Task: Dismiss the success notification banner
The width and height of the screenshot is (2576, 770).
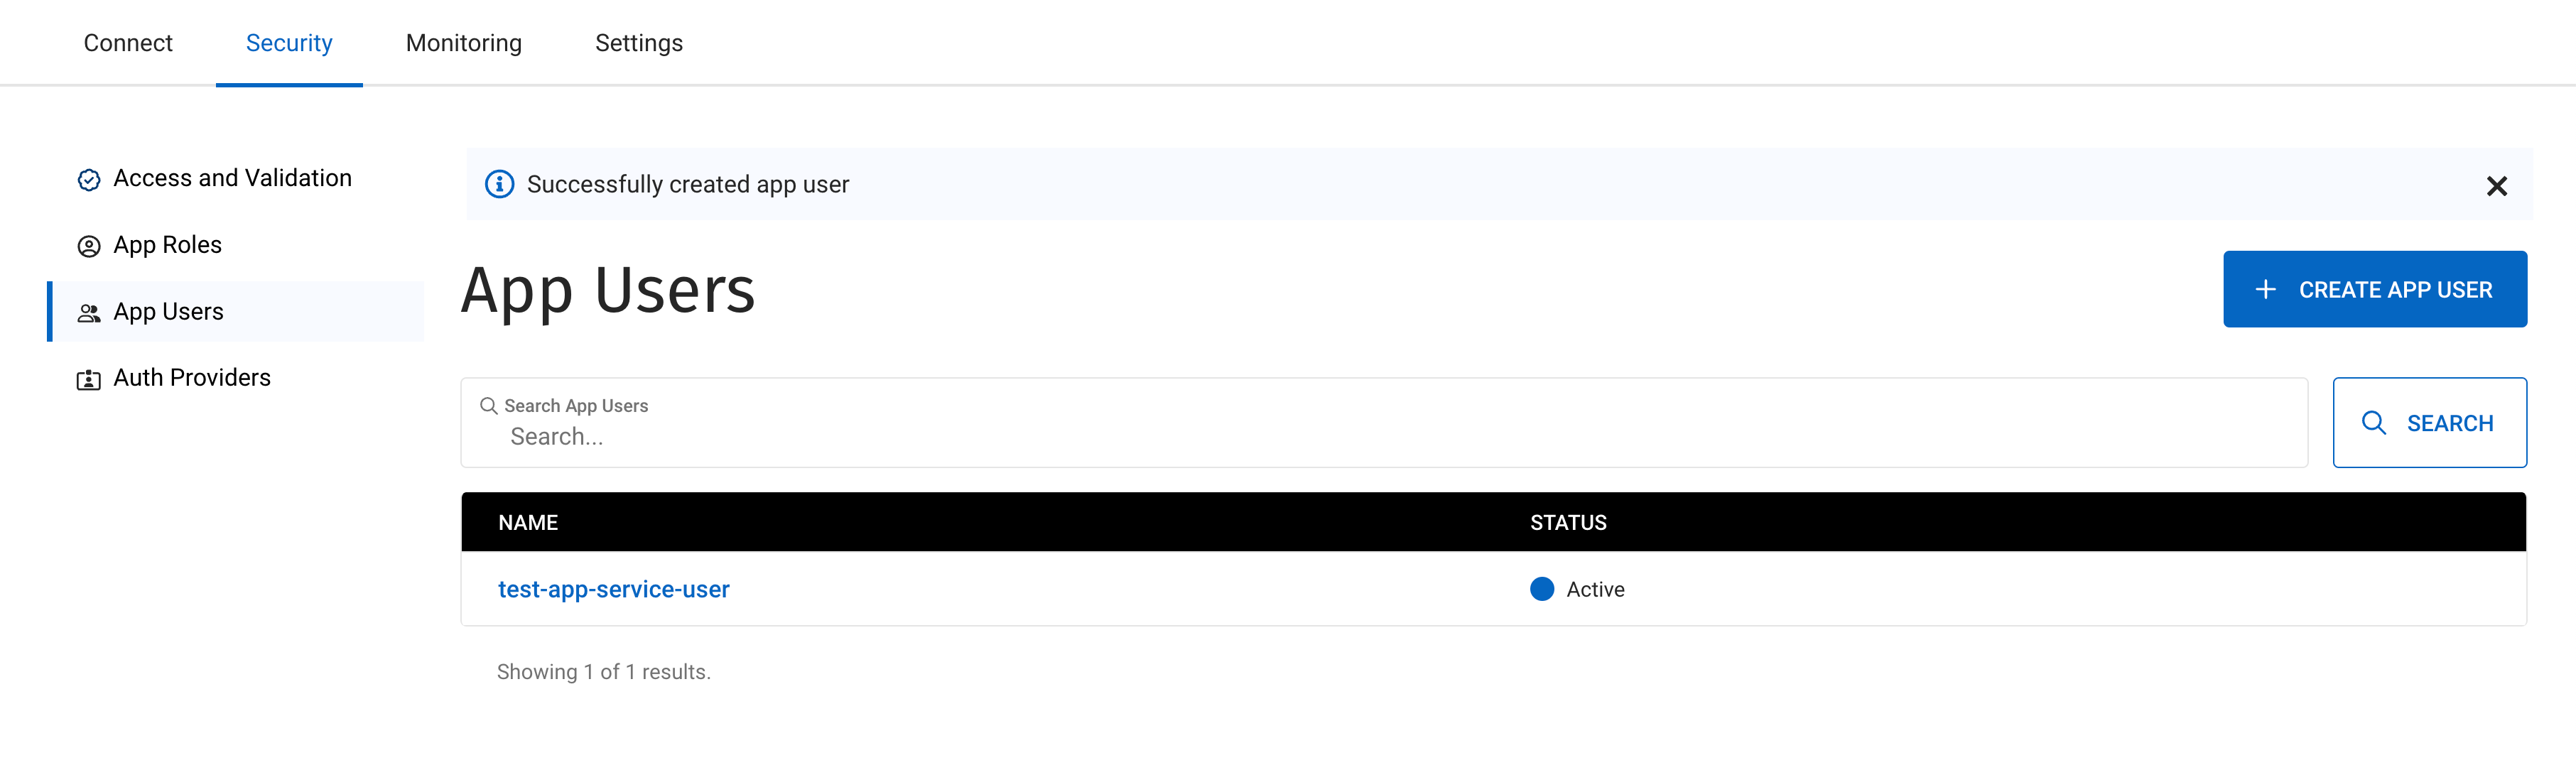Action: pos(2497,186)
